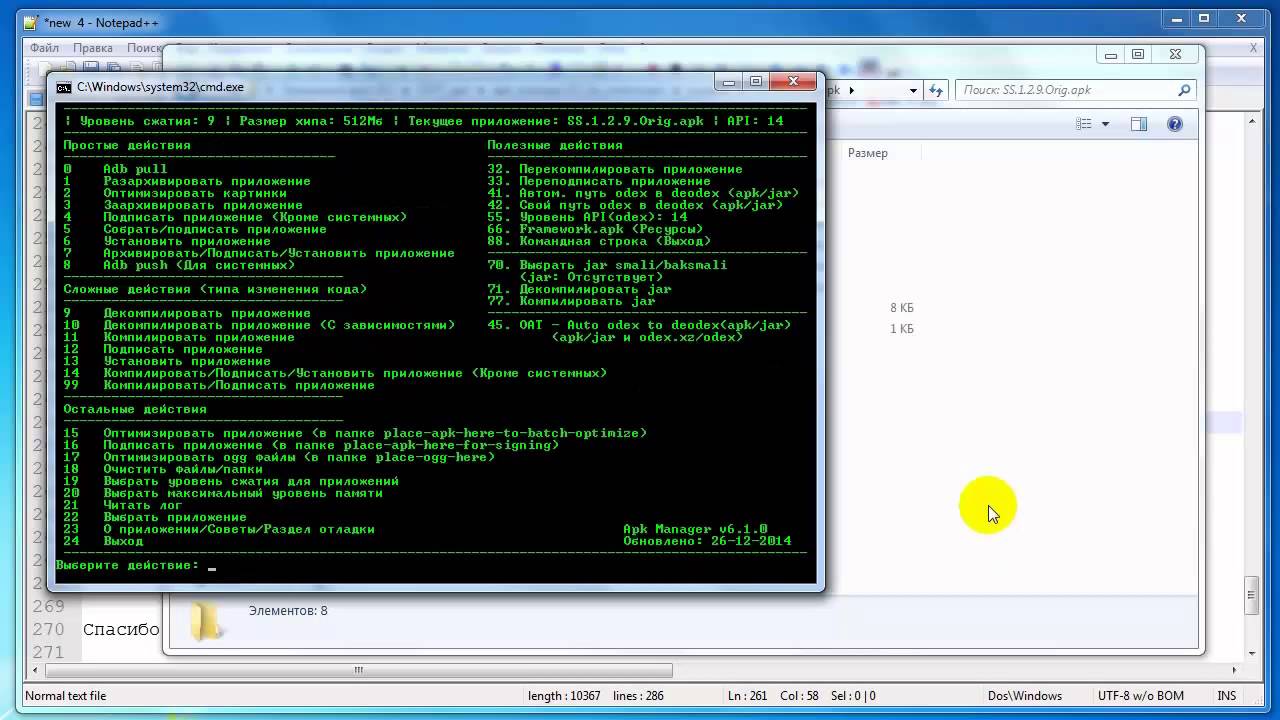
Task: Click 'Перекомпилировать приложение' option 32
Action: [631, 169]
